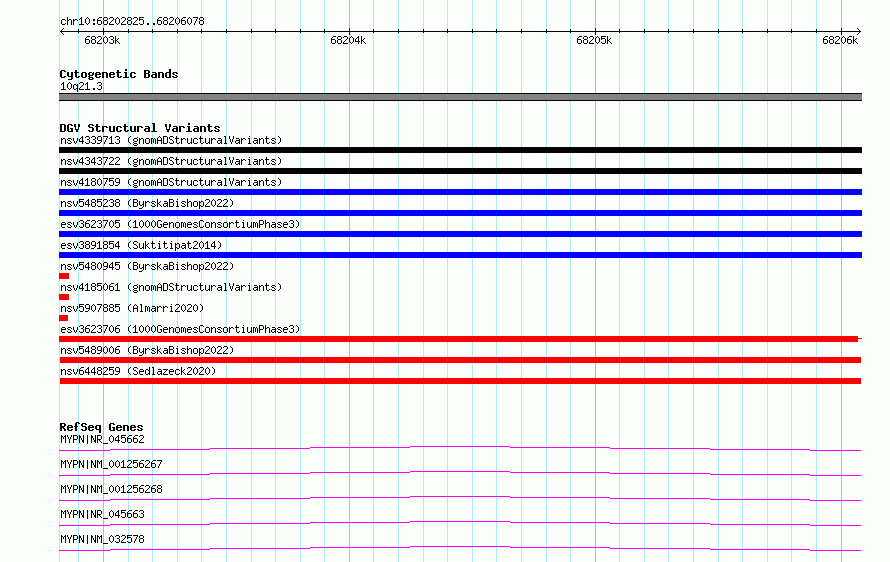Click the short red bar under nsv4185061

pos(64,297)
